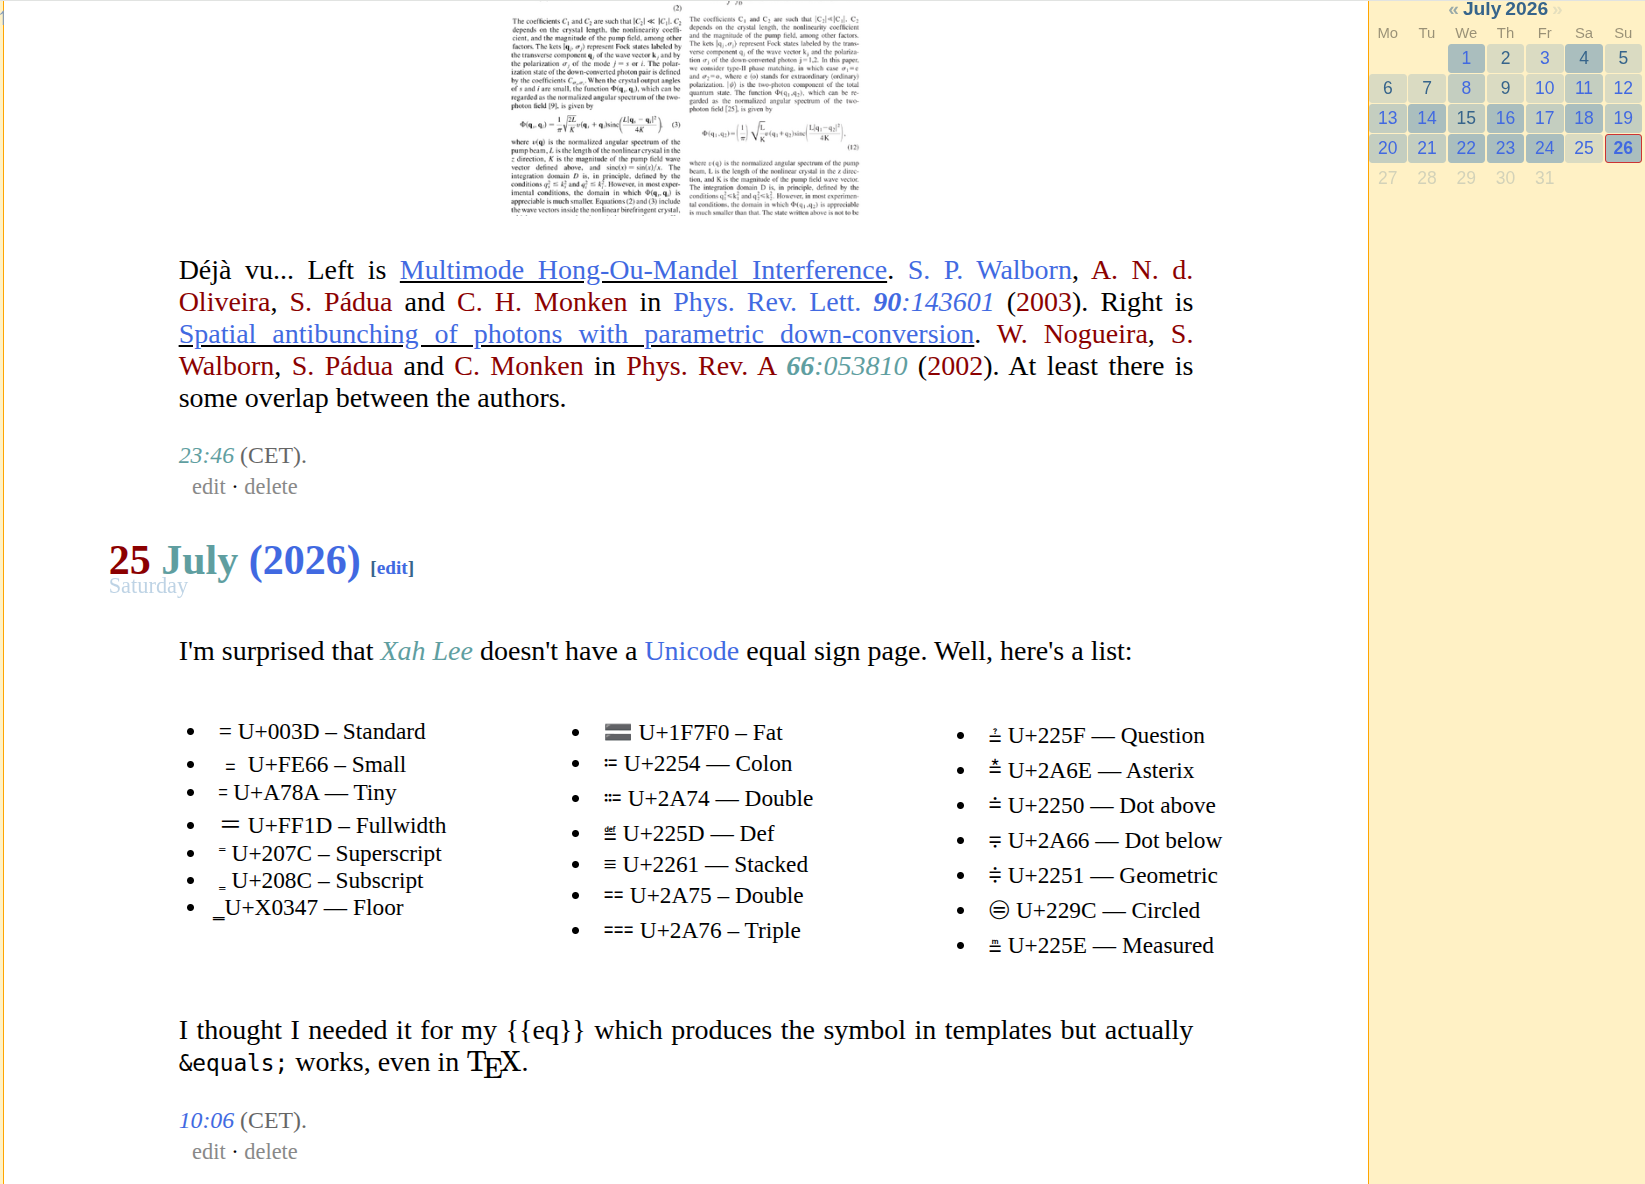Click the 'U+2254 — Colon' list entry
Viewport: 1645px width, 1184px height.
point(698,763)
